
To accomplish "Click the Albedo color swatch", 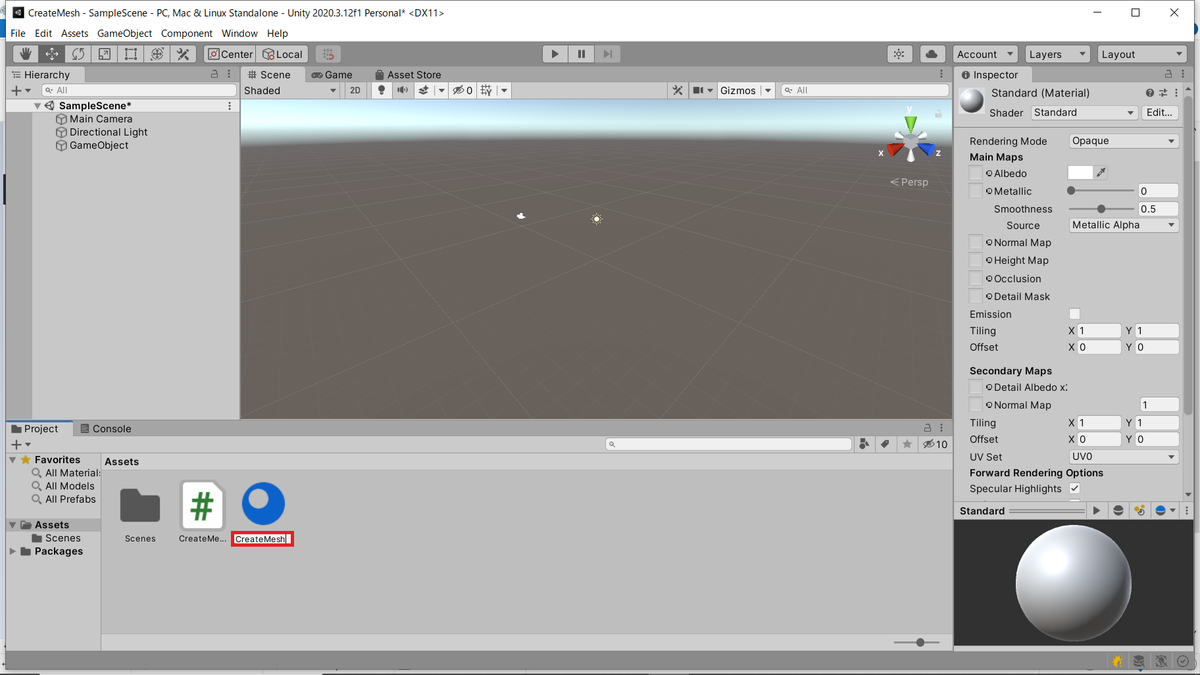I will tap(1081, 173).
